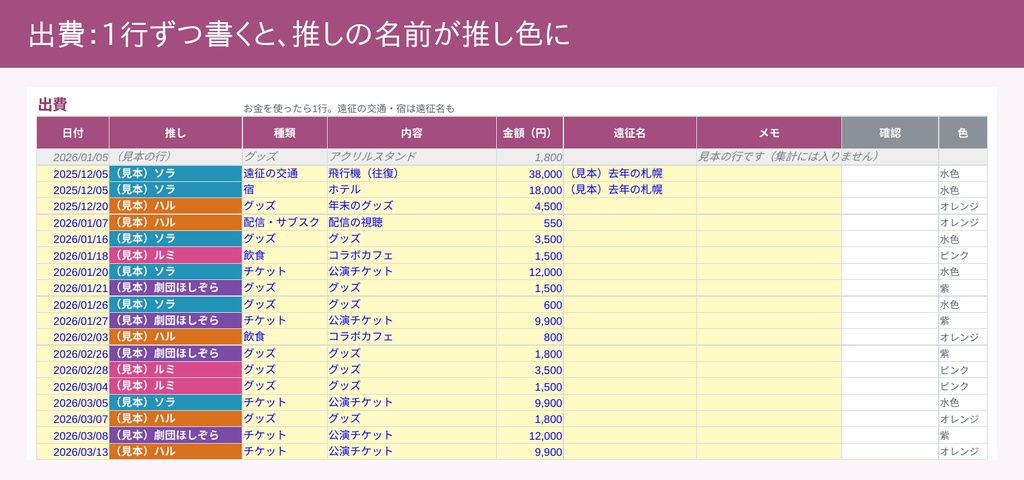
Task: Select the date cell 2026/01/05
Action: (x=73, y=157)
